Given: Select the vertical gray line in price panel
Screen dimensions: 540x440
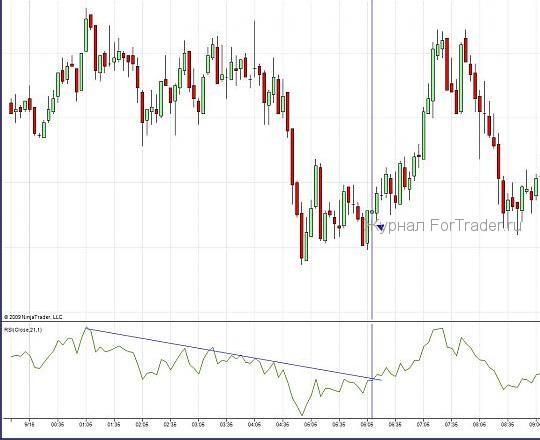Looking at the screenshot, I should (372, 160).
